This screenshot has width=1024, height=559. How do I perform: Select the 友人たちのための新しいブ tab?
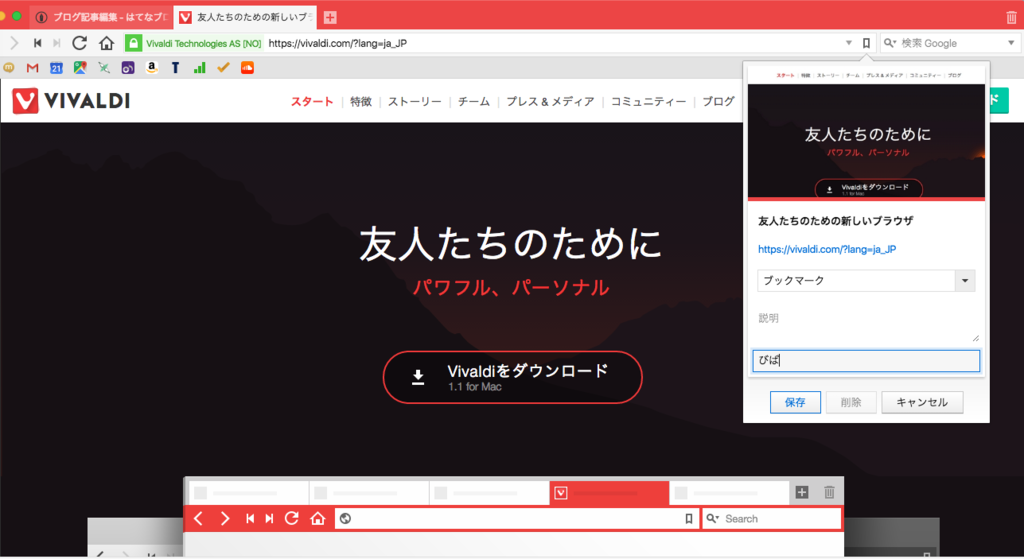[246, 18]
